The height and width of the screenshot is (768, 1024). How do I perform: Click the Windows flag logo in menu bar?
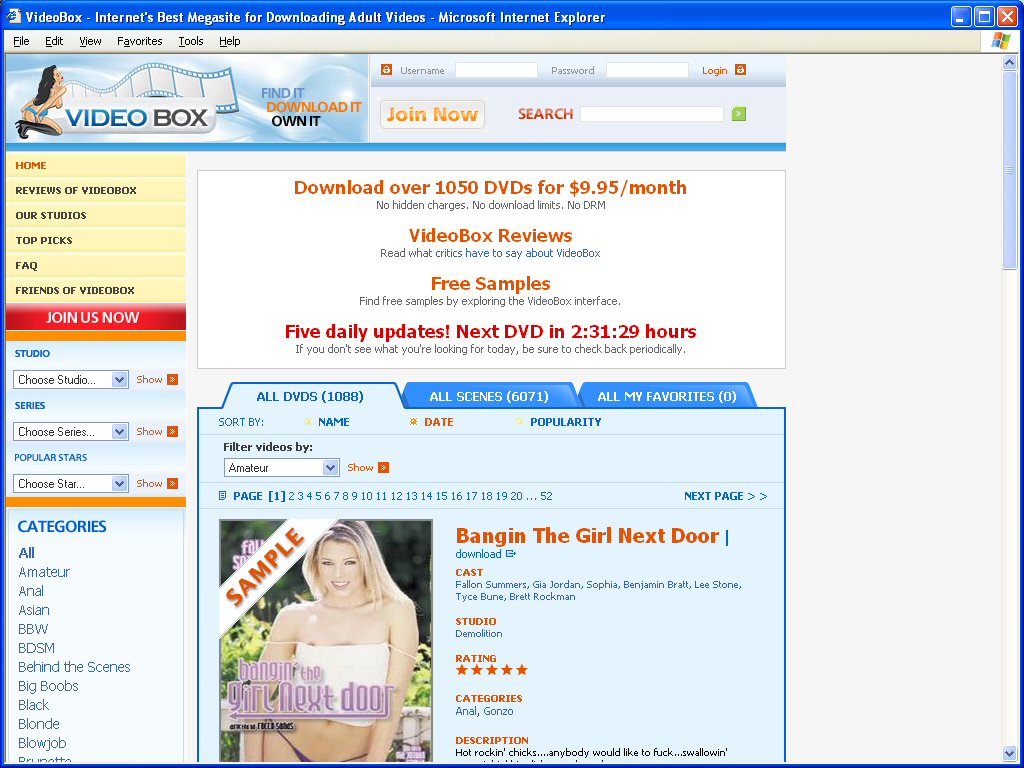pos(1000,41)
